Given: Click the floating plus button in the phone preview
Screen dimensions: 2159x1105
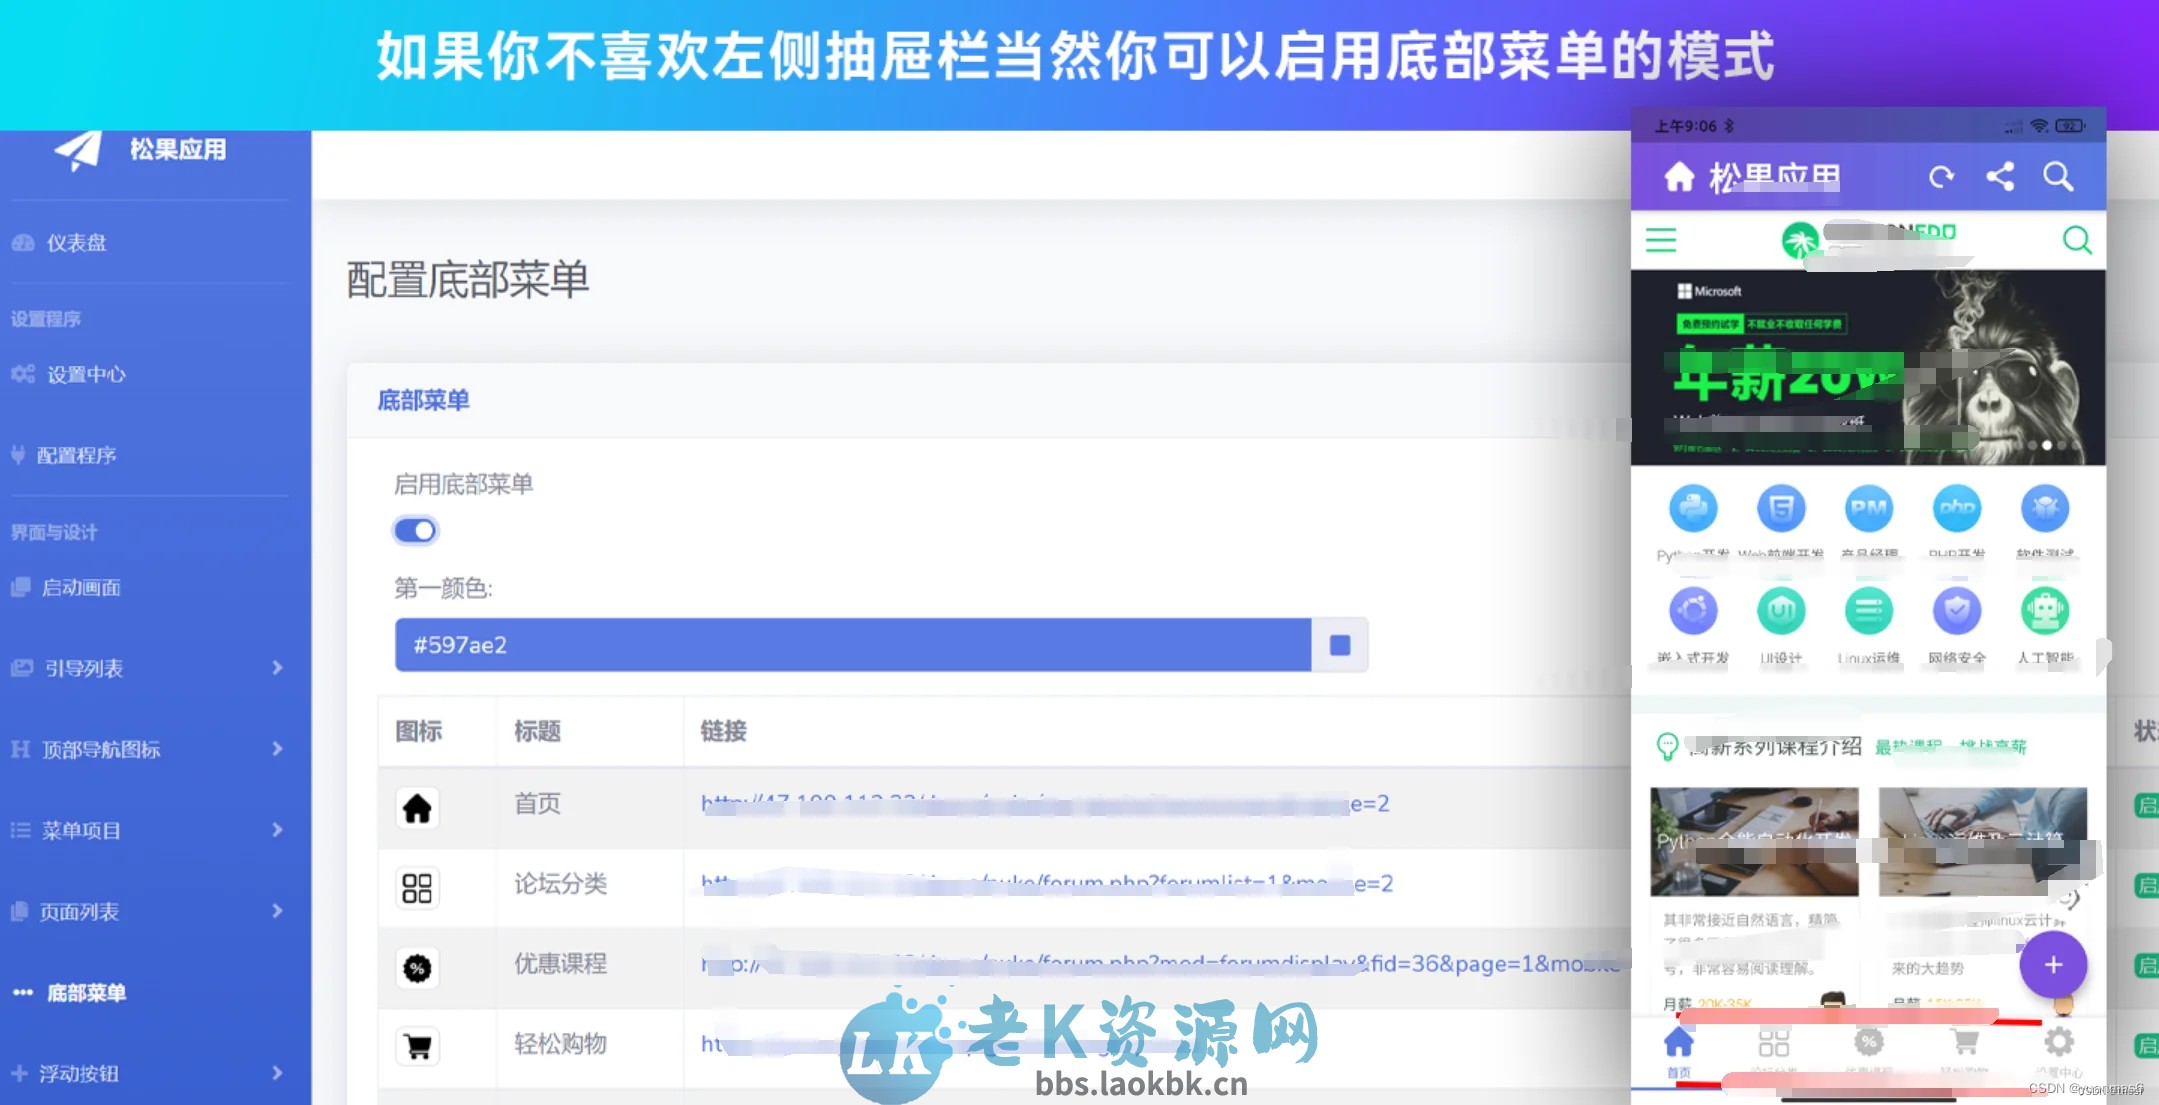Looking at the screenshot, I should coord(2052,965).
